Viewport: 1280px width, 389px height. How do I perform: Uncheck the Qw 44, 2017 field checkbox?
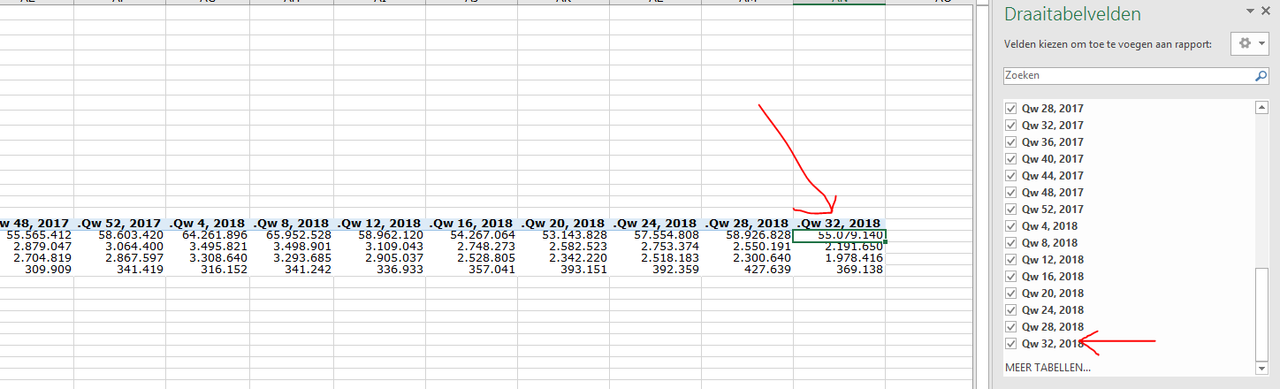pyautogui.click(x=1012, y=175)
